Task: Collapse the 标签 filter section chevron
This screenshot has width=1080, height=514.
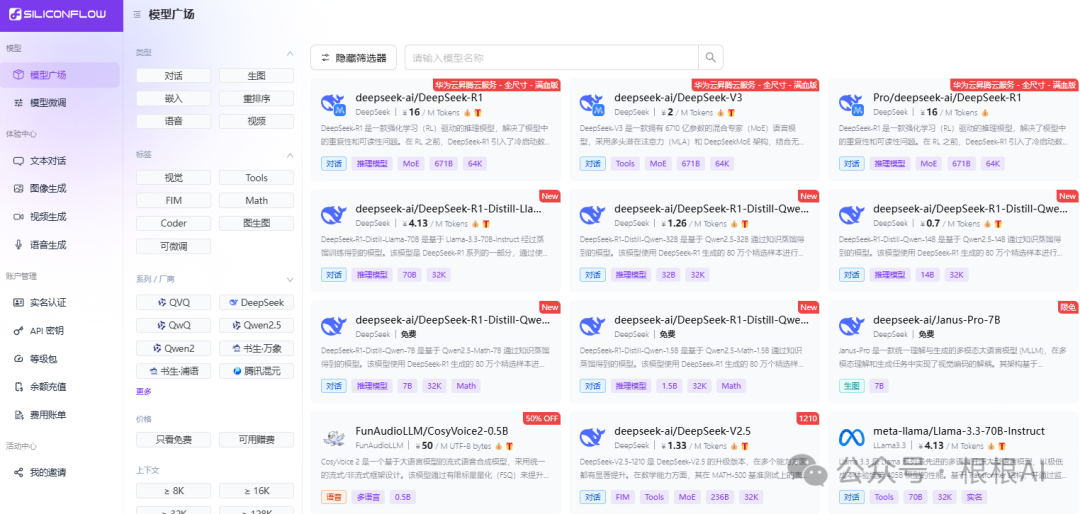Action: (290, 155)
